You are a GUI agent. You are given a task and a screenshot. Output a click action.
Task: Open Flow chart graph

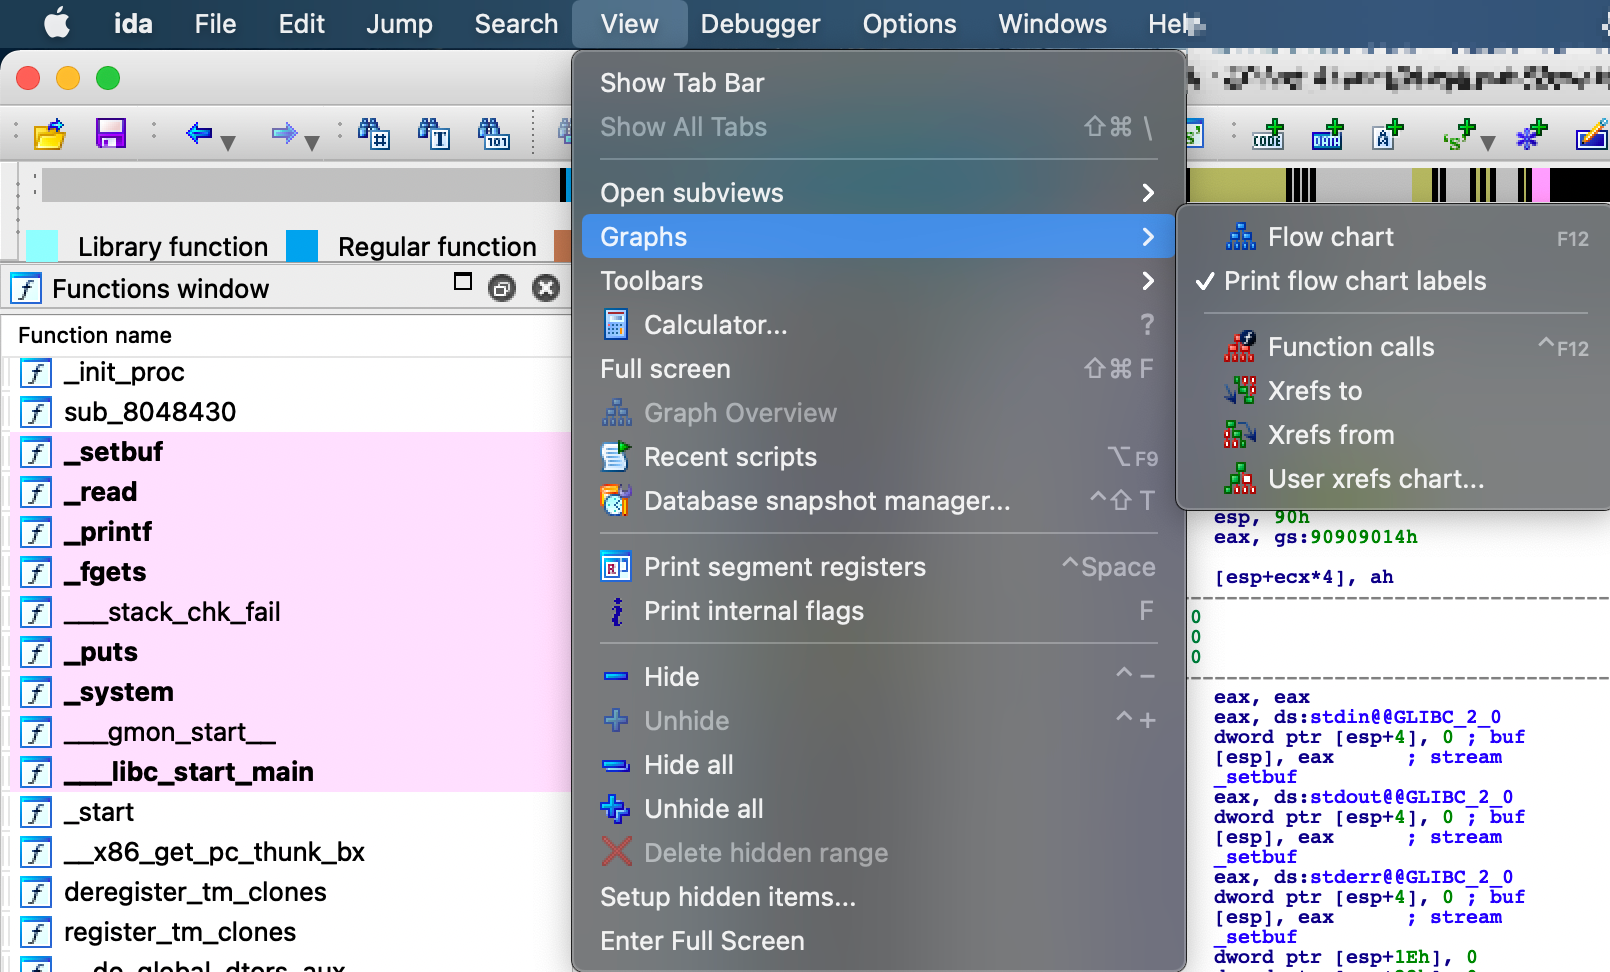tap(1396, 237)
